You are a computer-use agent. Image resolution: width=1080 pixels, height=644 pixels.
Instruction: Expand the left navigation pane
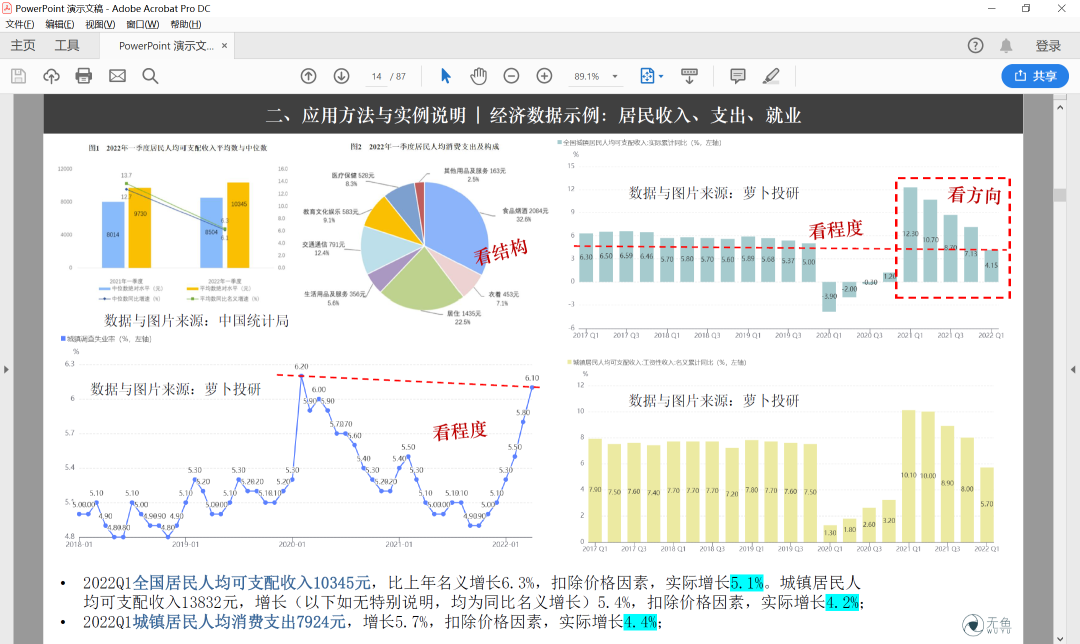pos(6,369)
